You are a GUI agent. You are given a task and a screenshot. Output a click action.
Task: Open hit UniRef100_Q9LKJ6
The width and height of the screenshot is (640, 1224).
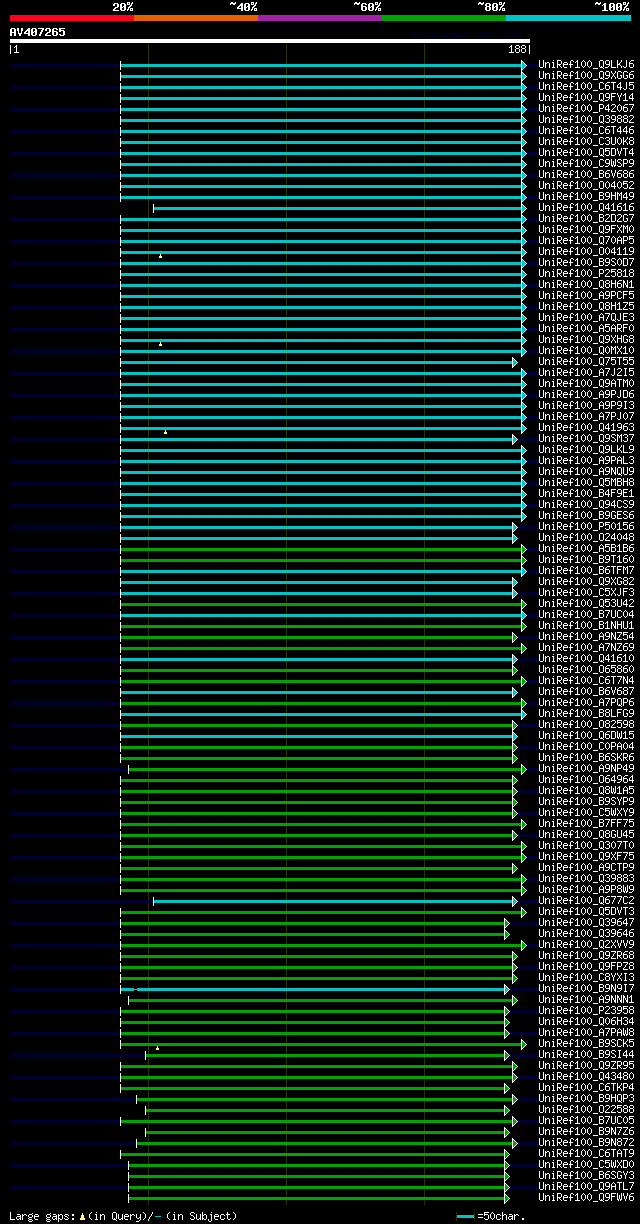[x=586, y=65]
